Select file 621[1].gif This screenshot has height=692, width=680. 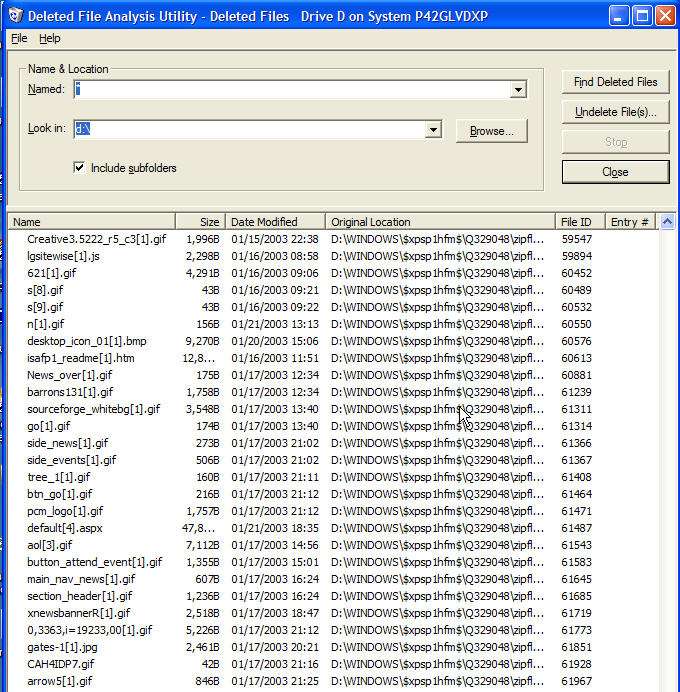[51, 273]
